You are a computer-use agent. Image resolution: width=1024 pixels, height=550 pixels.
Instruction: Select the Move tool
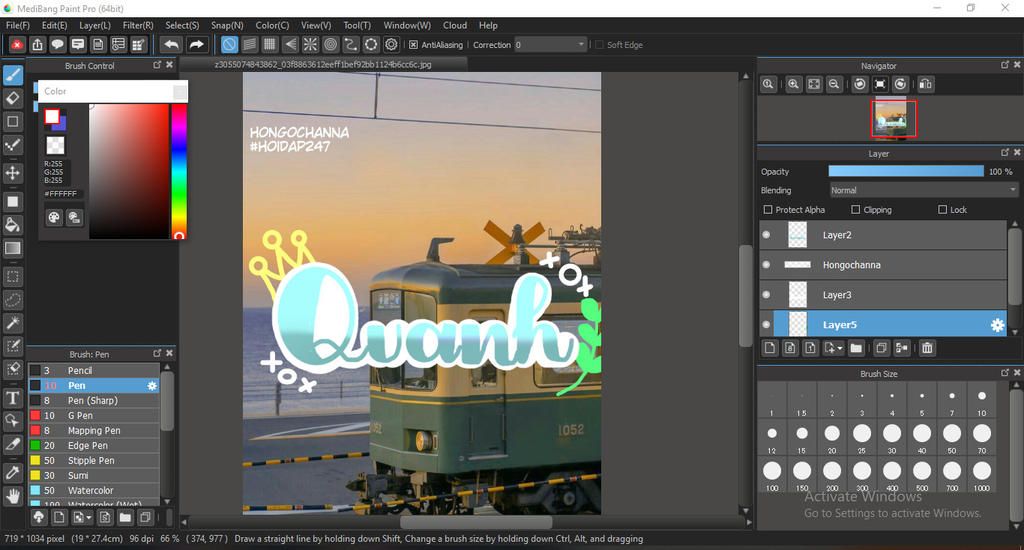click(12, 173)
